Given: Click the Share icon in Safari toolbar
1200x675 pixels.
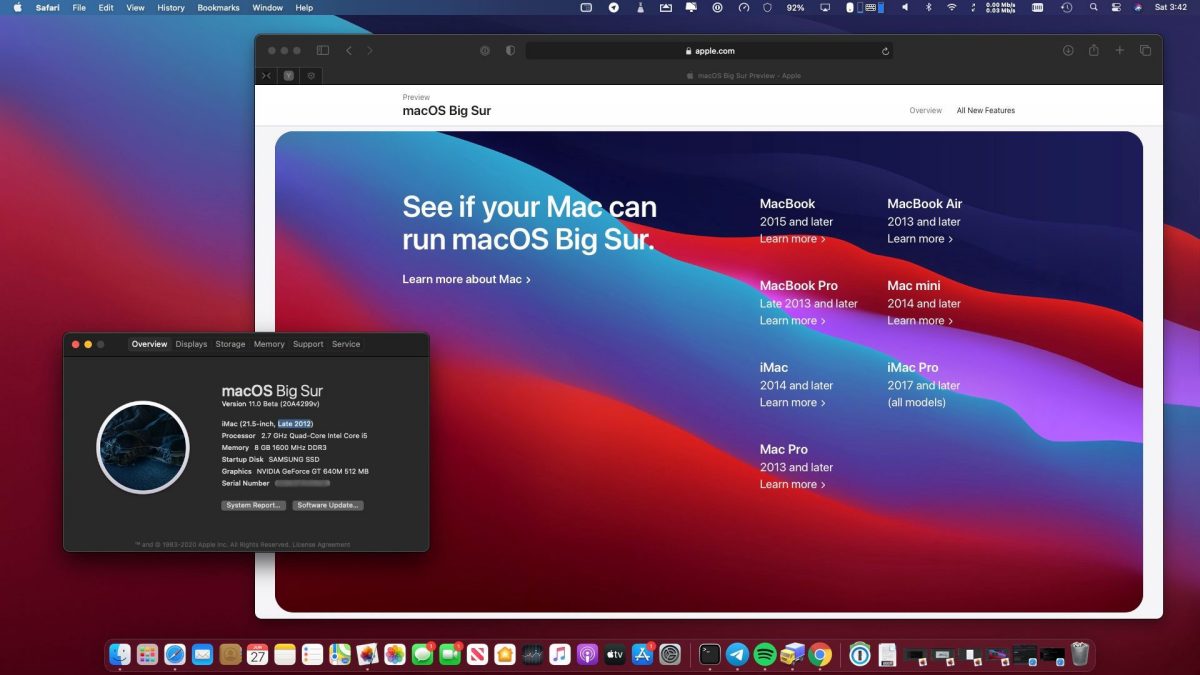Looking at the screenshot, I should 1094,50.
